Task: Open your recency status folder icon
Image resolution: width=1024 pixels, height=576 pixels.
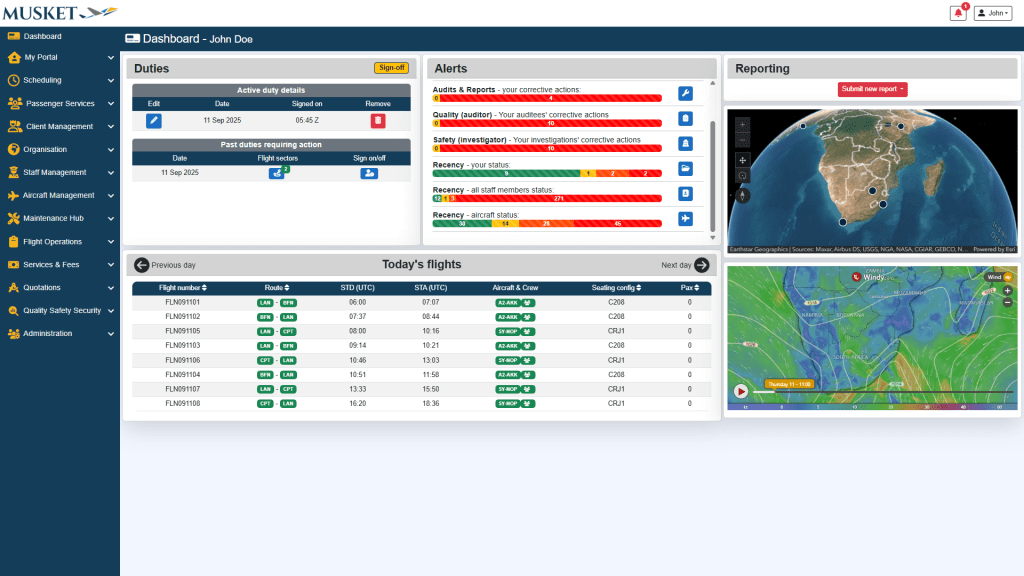Action: [685, 169]
